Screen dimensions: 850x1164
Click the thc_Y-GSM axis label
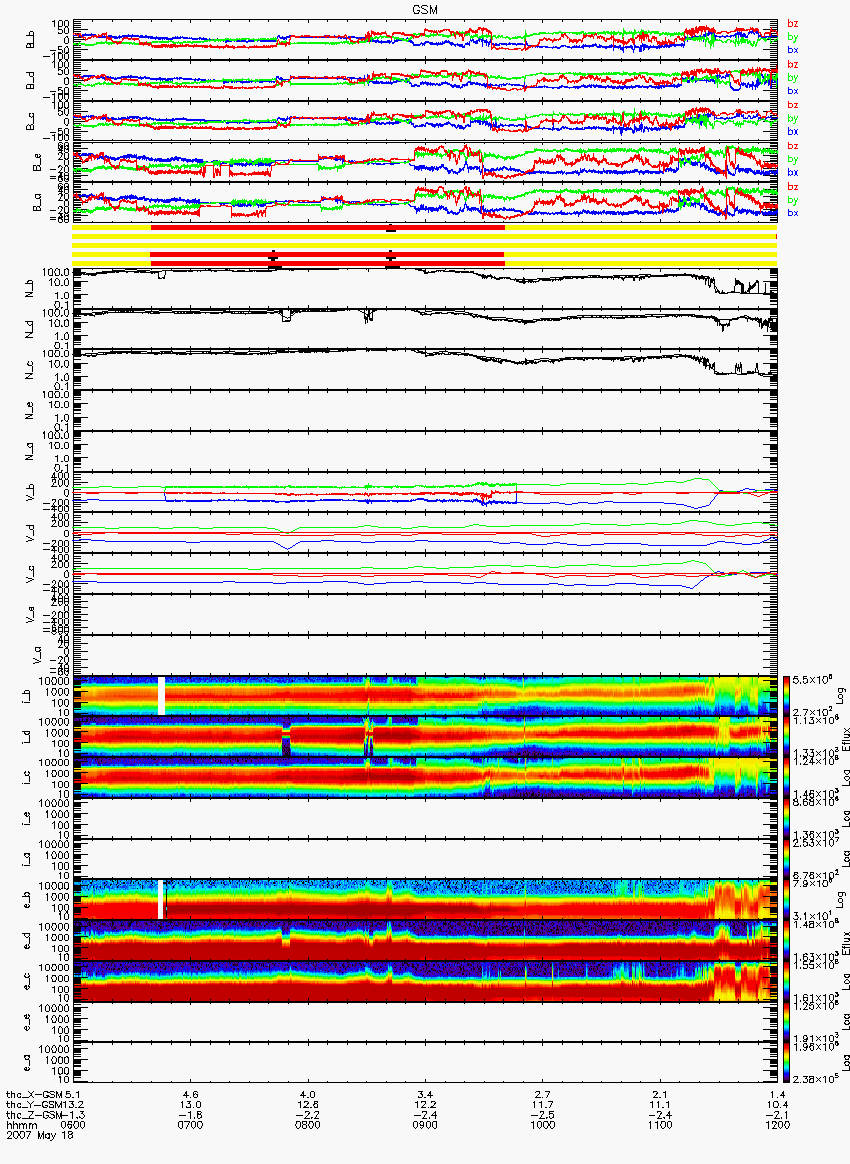tap(34, 1104)
